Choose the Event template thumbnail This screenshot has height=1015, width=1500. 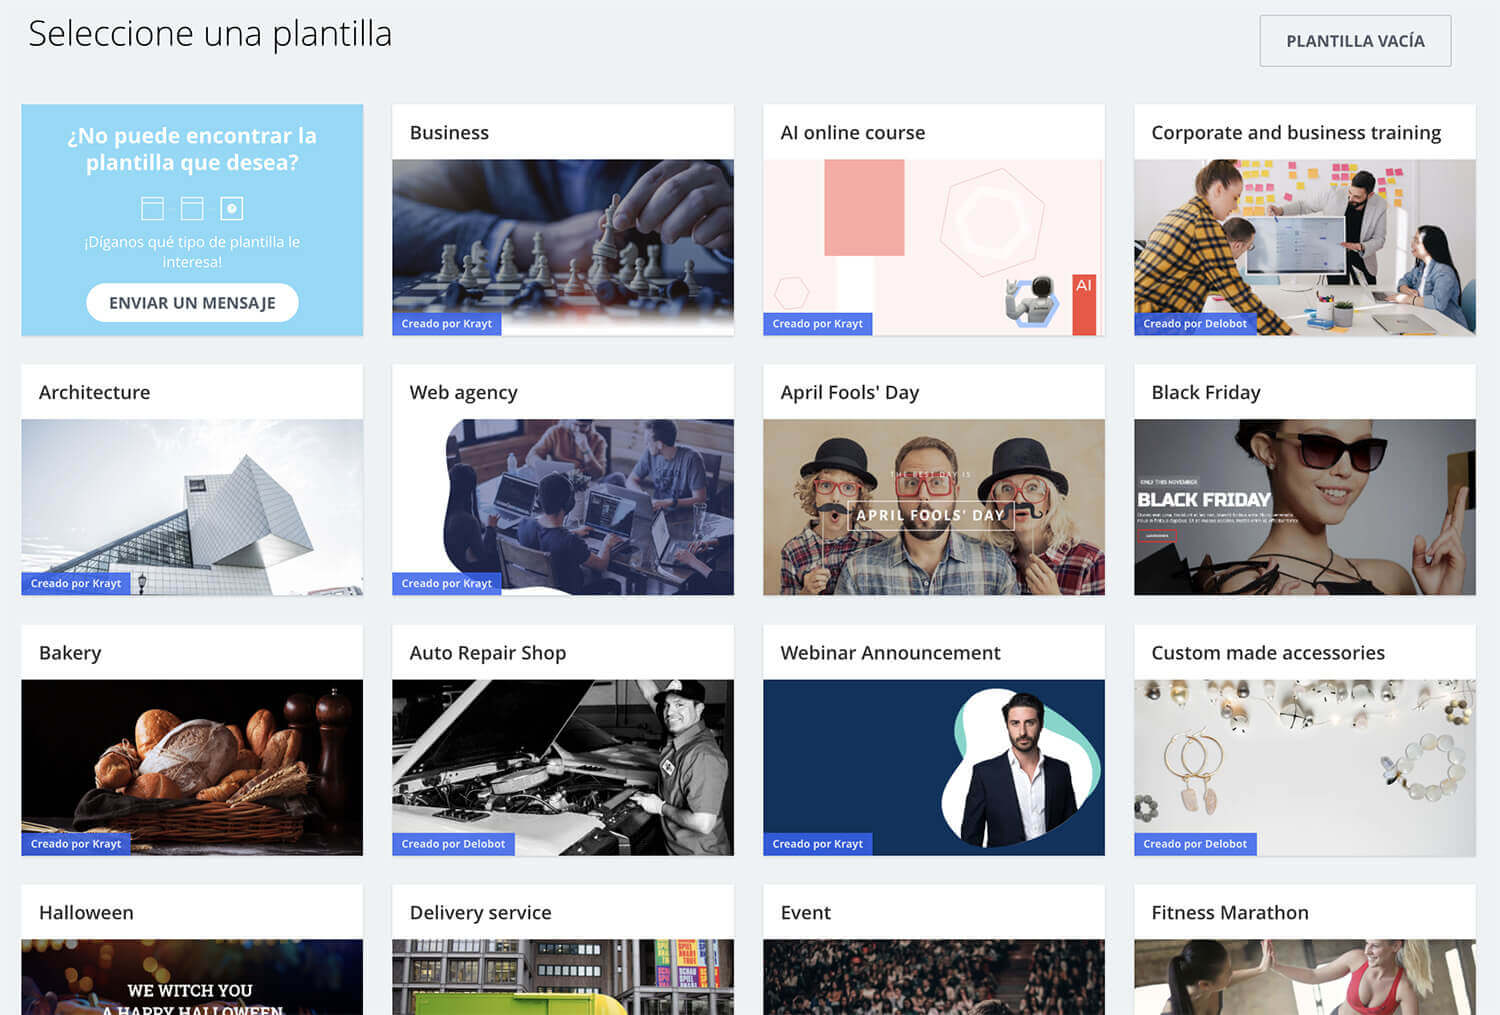tap(933, 976)
